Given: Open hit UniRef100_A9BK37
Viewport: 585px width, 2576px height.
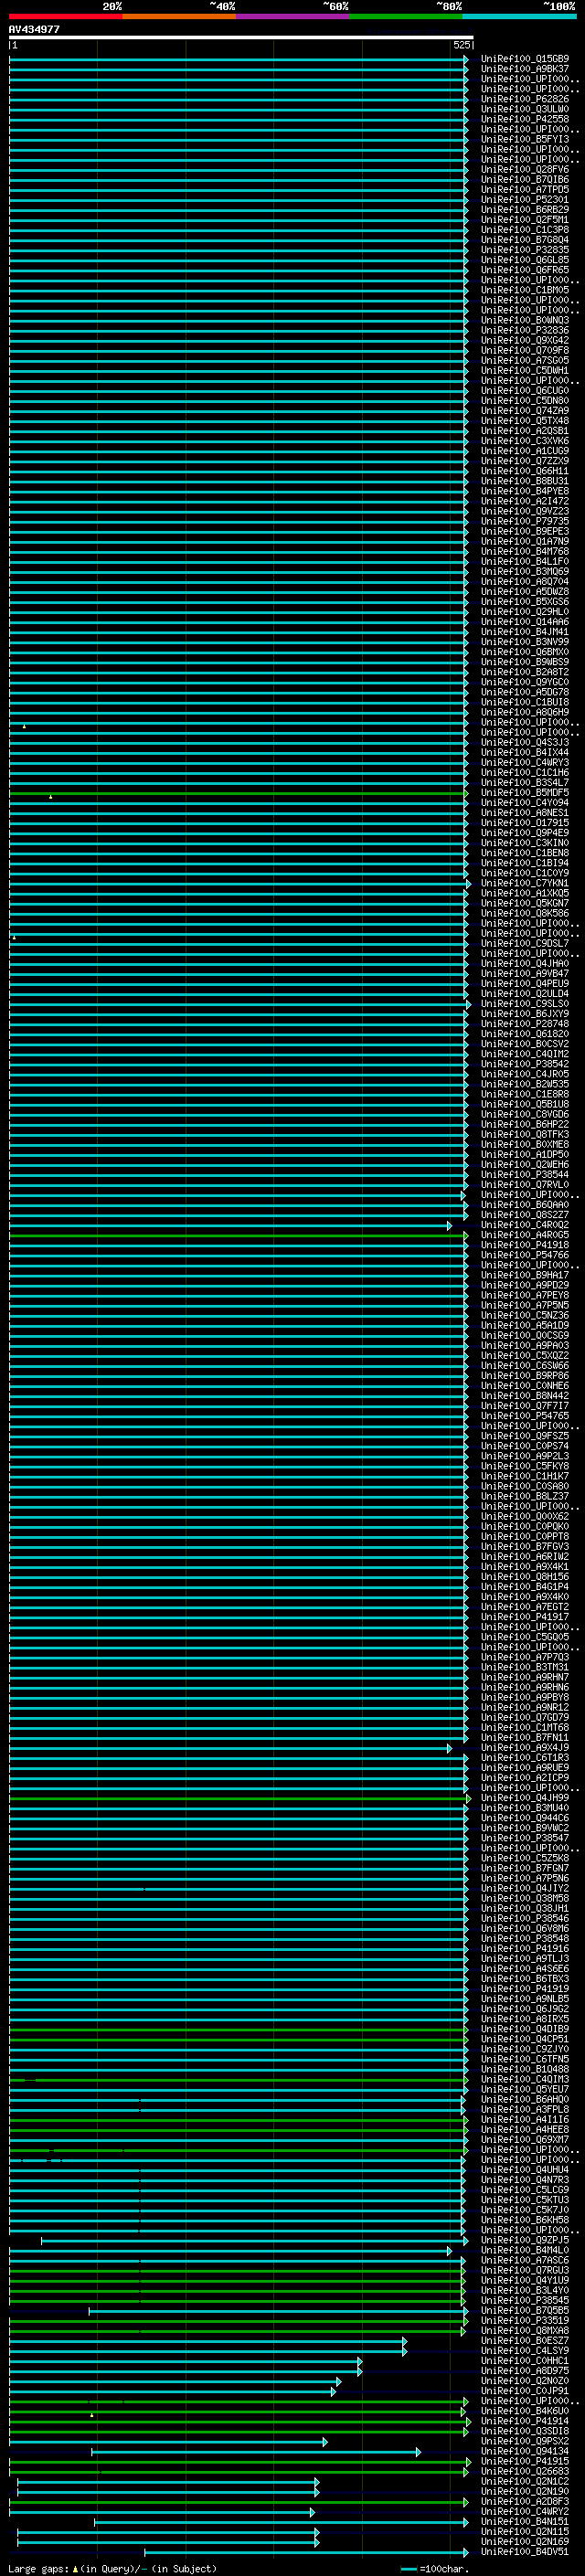Looking at the screenshot, I should 525,69.
